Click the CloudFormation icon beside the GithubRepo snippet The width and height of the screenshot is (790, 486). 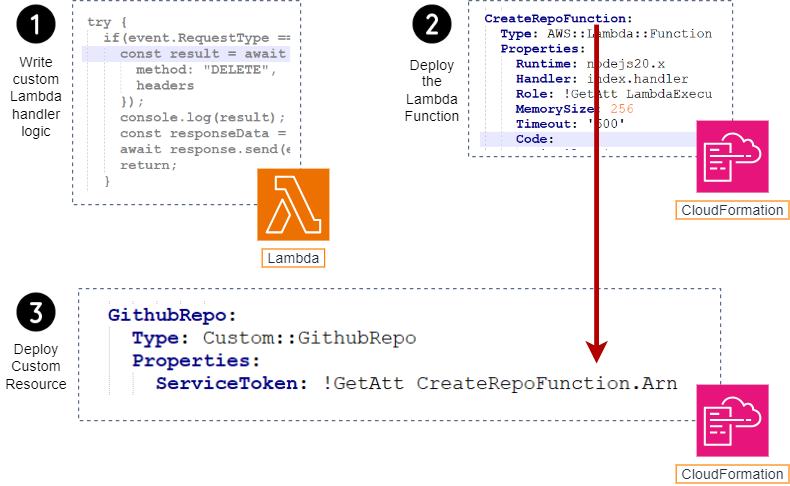pyautogui.click(x=732, y=420)
